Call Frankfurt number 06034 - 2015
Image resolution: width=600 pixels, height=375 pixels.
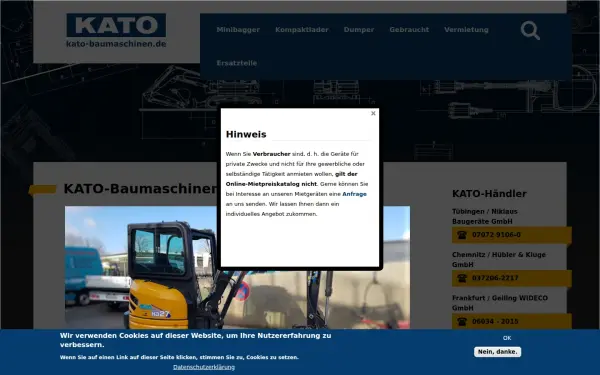click(495, 321)
